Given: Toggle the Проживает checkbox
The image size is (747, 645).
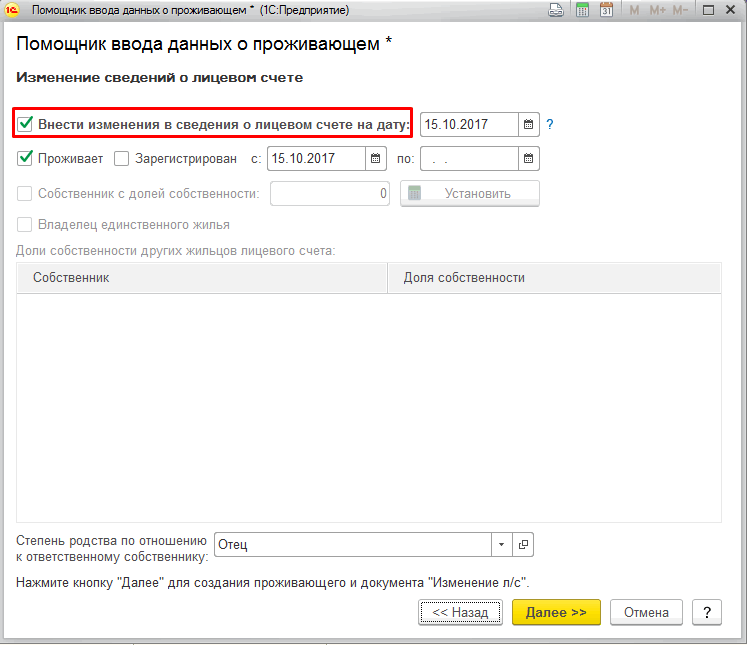Looking at the screenshot, I should (x=26, y=158).
